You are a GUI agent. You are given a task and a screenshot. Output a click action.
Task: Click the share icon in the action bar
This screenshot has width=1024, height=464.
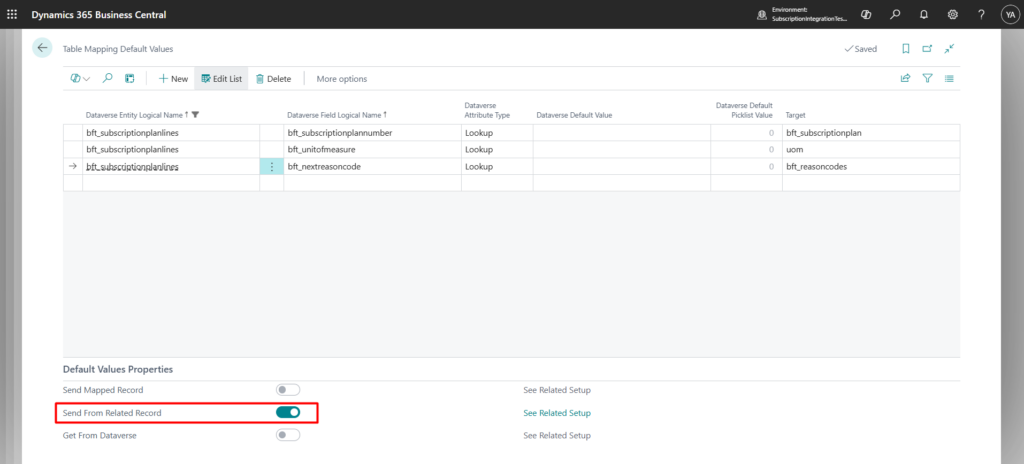pos(905,78)
